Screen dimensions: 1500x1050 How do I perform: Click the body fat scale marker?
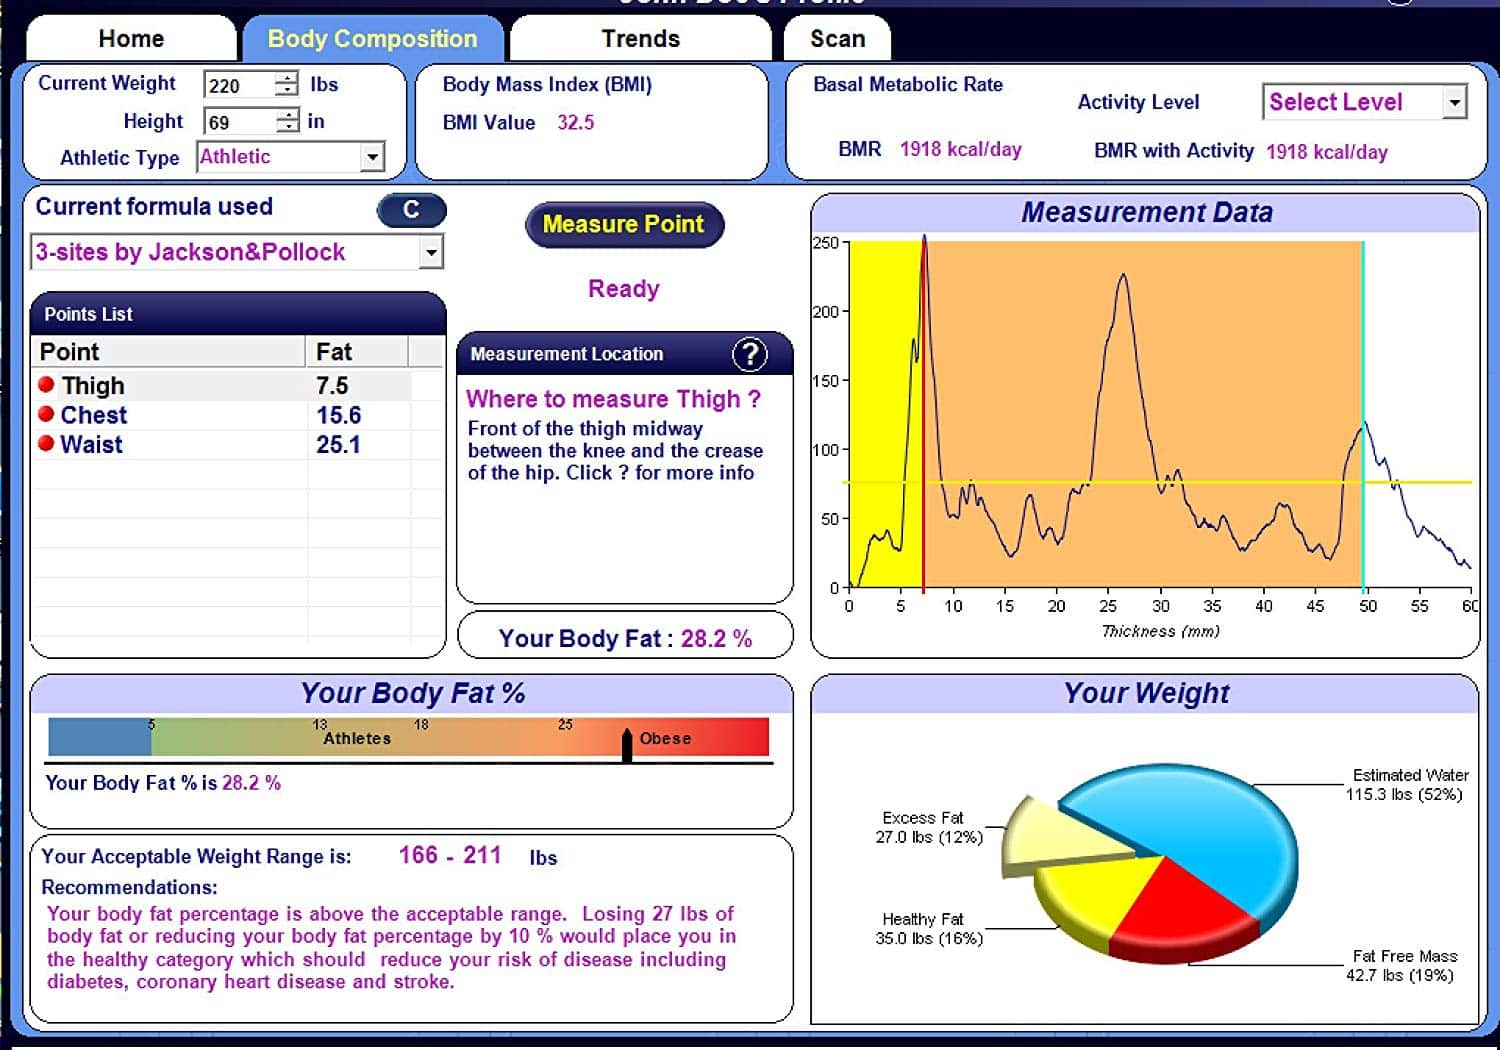click(x=627, y=745)
